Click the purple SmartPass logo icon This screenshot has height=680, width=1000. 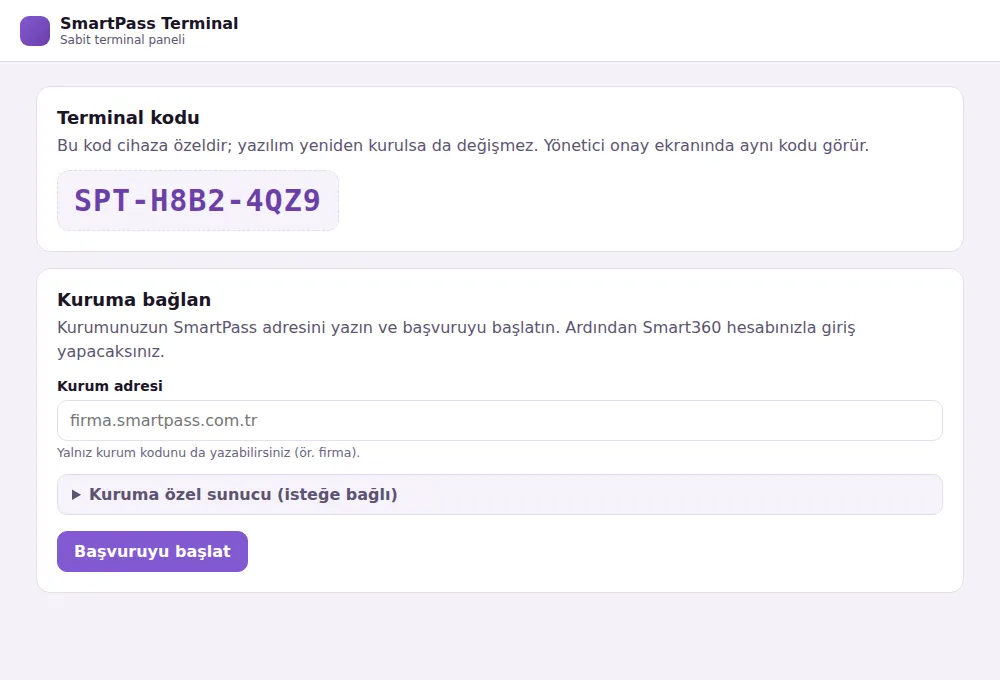[x=35, y=31]
